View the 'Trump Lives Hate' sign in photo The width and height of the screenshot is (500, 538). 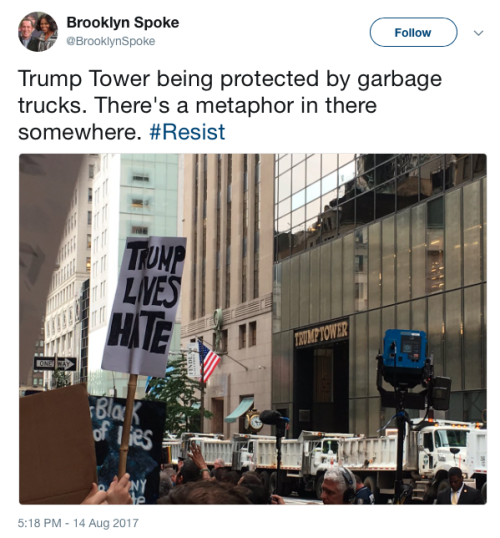click(x=144, y=305)
